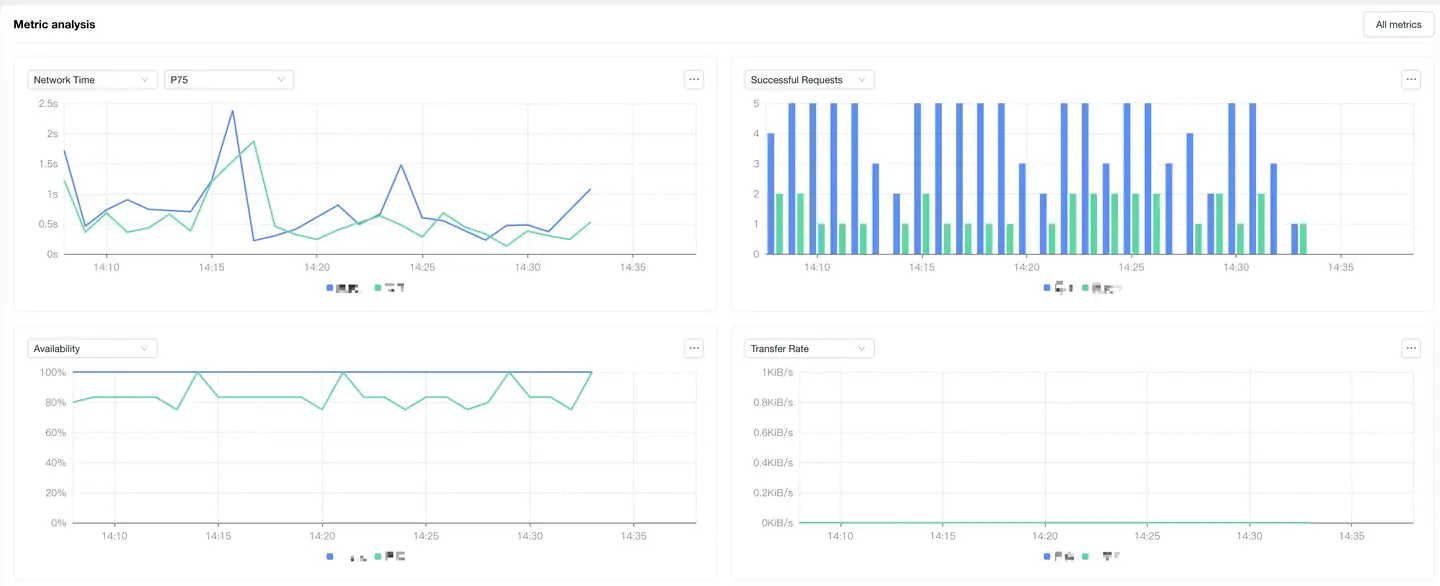Click green legend square under Availability chart

point(378,556)
